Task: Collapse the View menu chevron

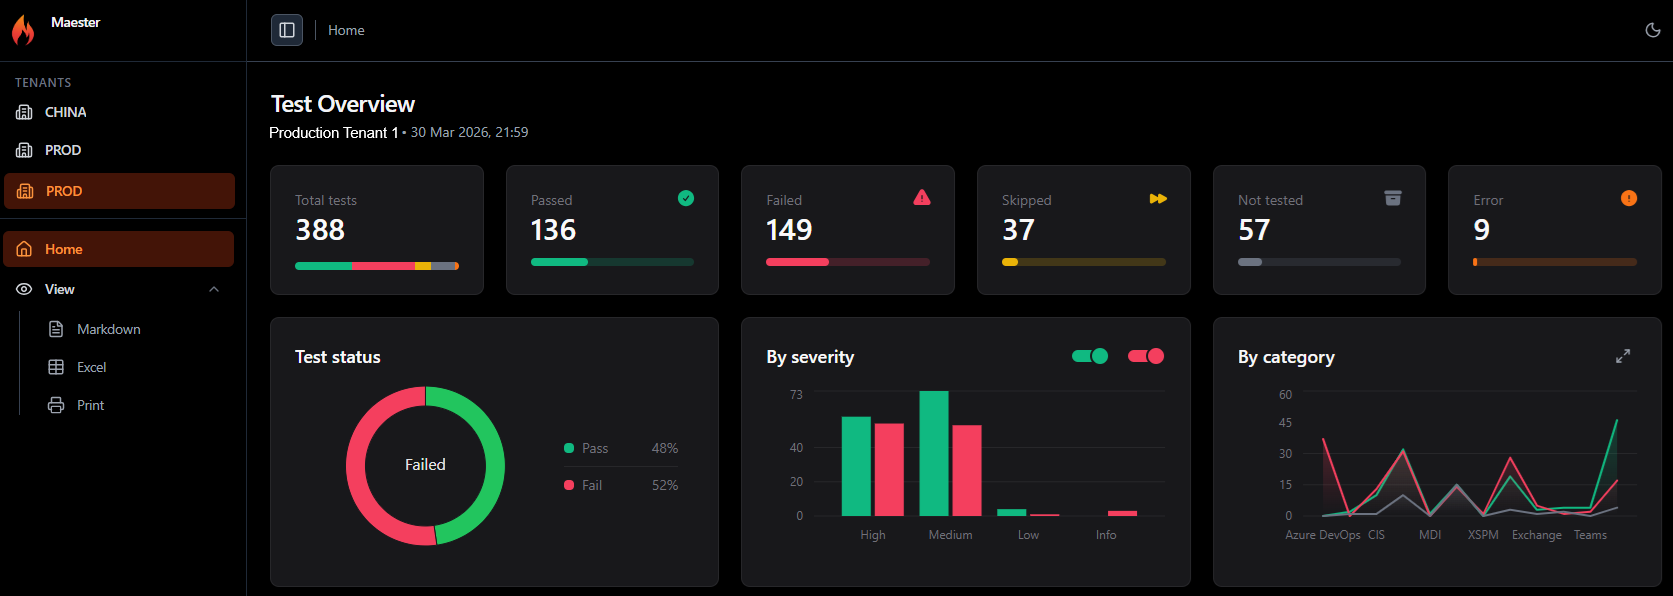Action: (214, 289)
